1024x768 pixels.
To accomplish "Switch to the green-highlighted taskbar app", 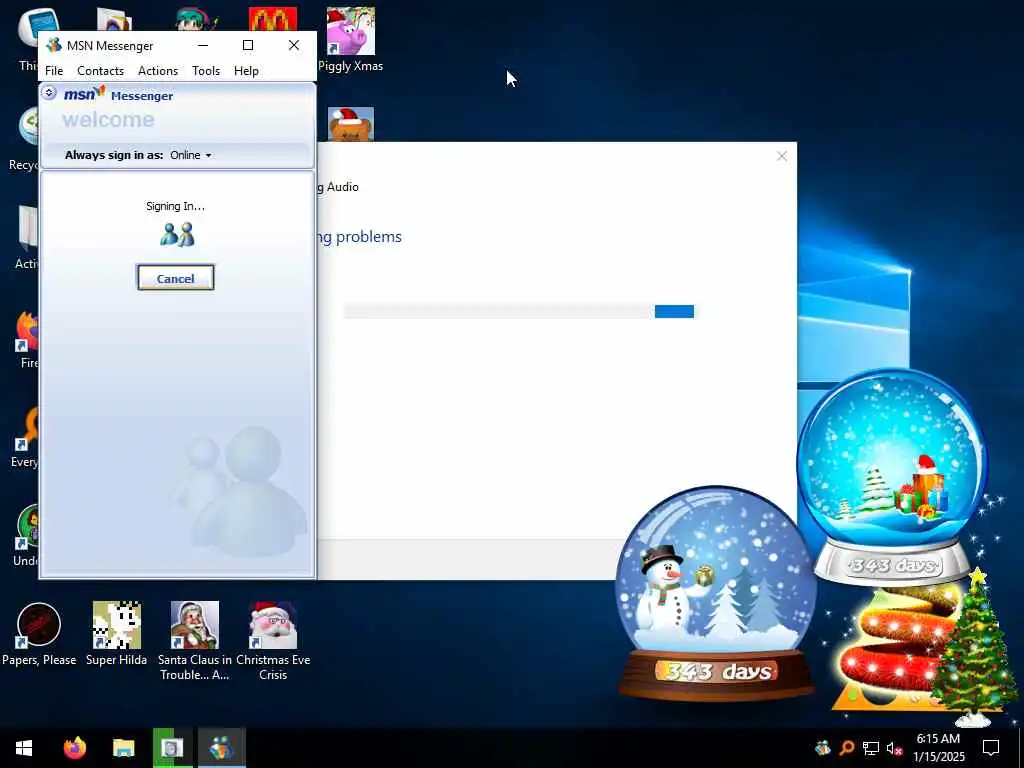I will 172,748.
